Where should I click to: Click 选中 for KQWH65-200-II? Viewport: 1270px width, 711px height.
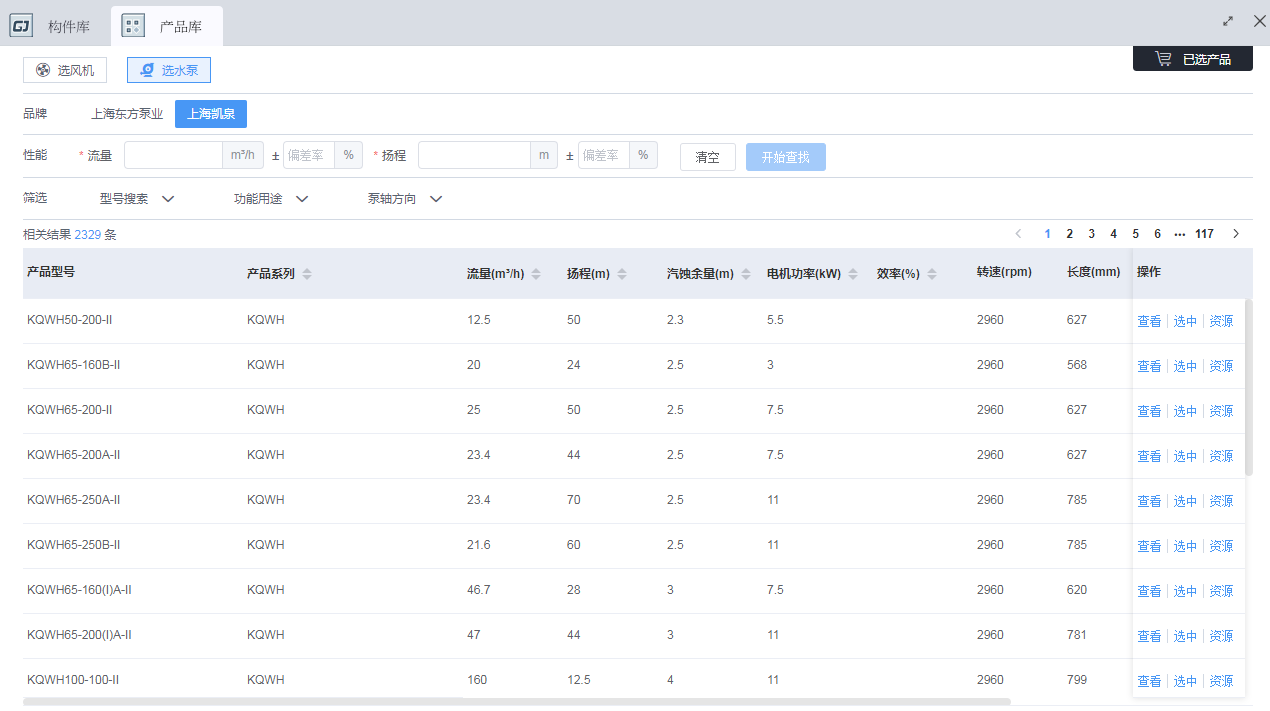[x=1185, y=411]
